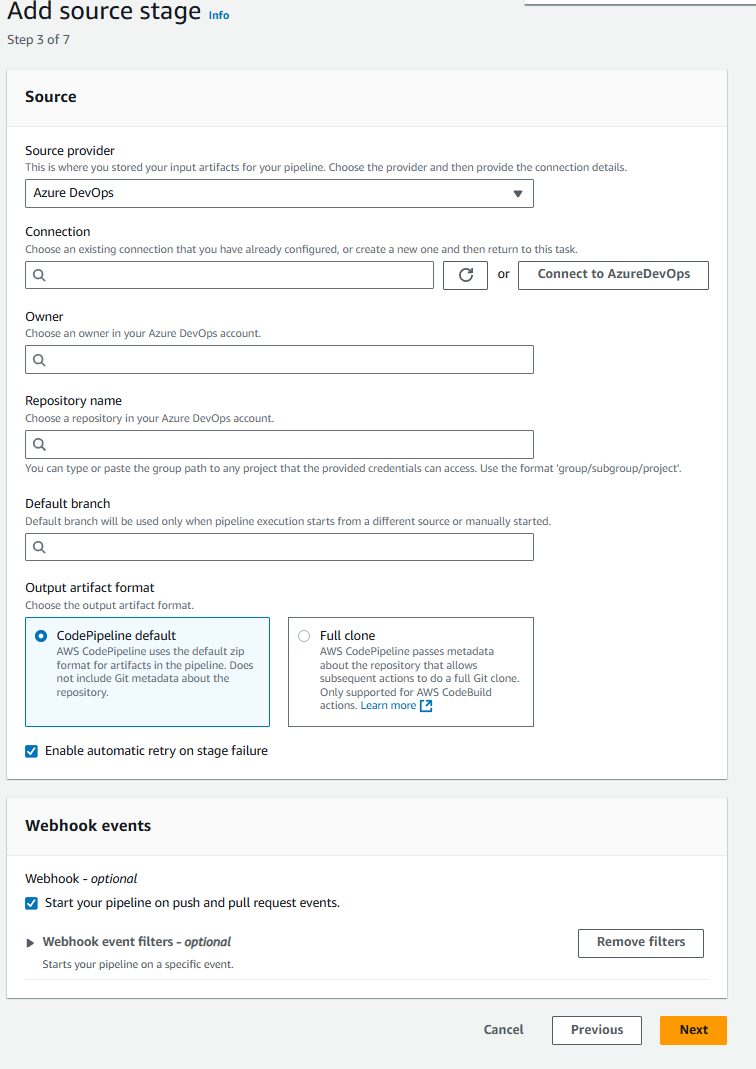Click the Next button
The image size is (756, 1069).
click(x=693, y=1029)
